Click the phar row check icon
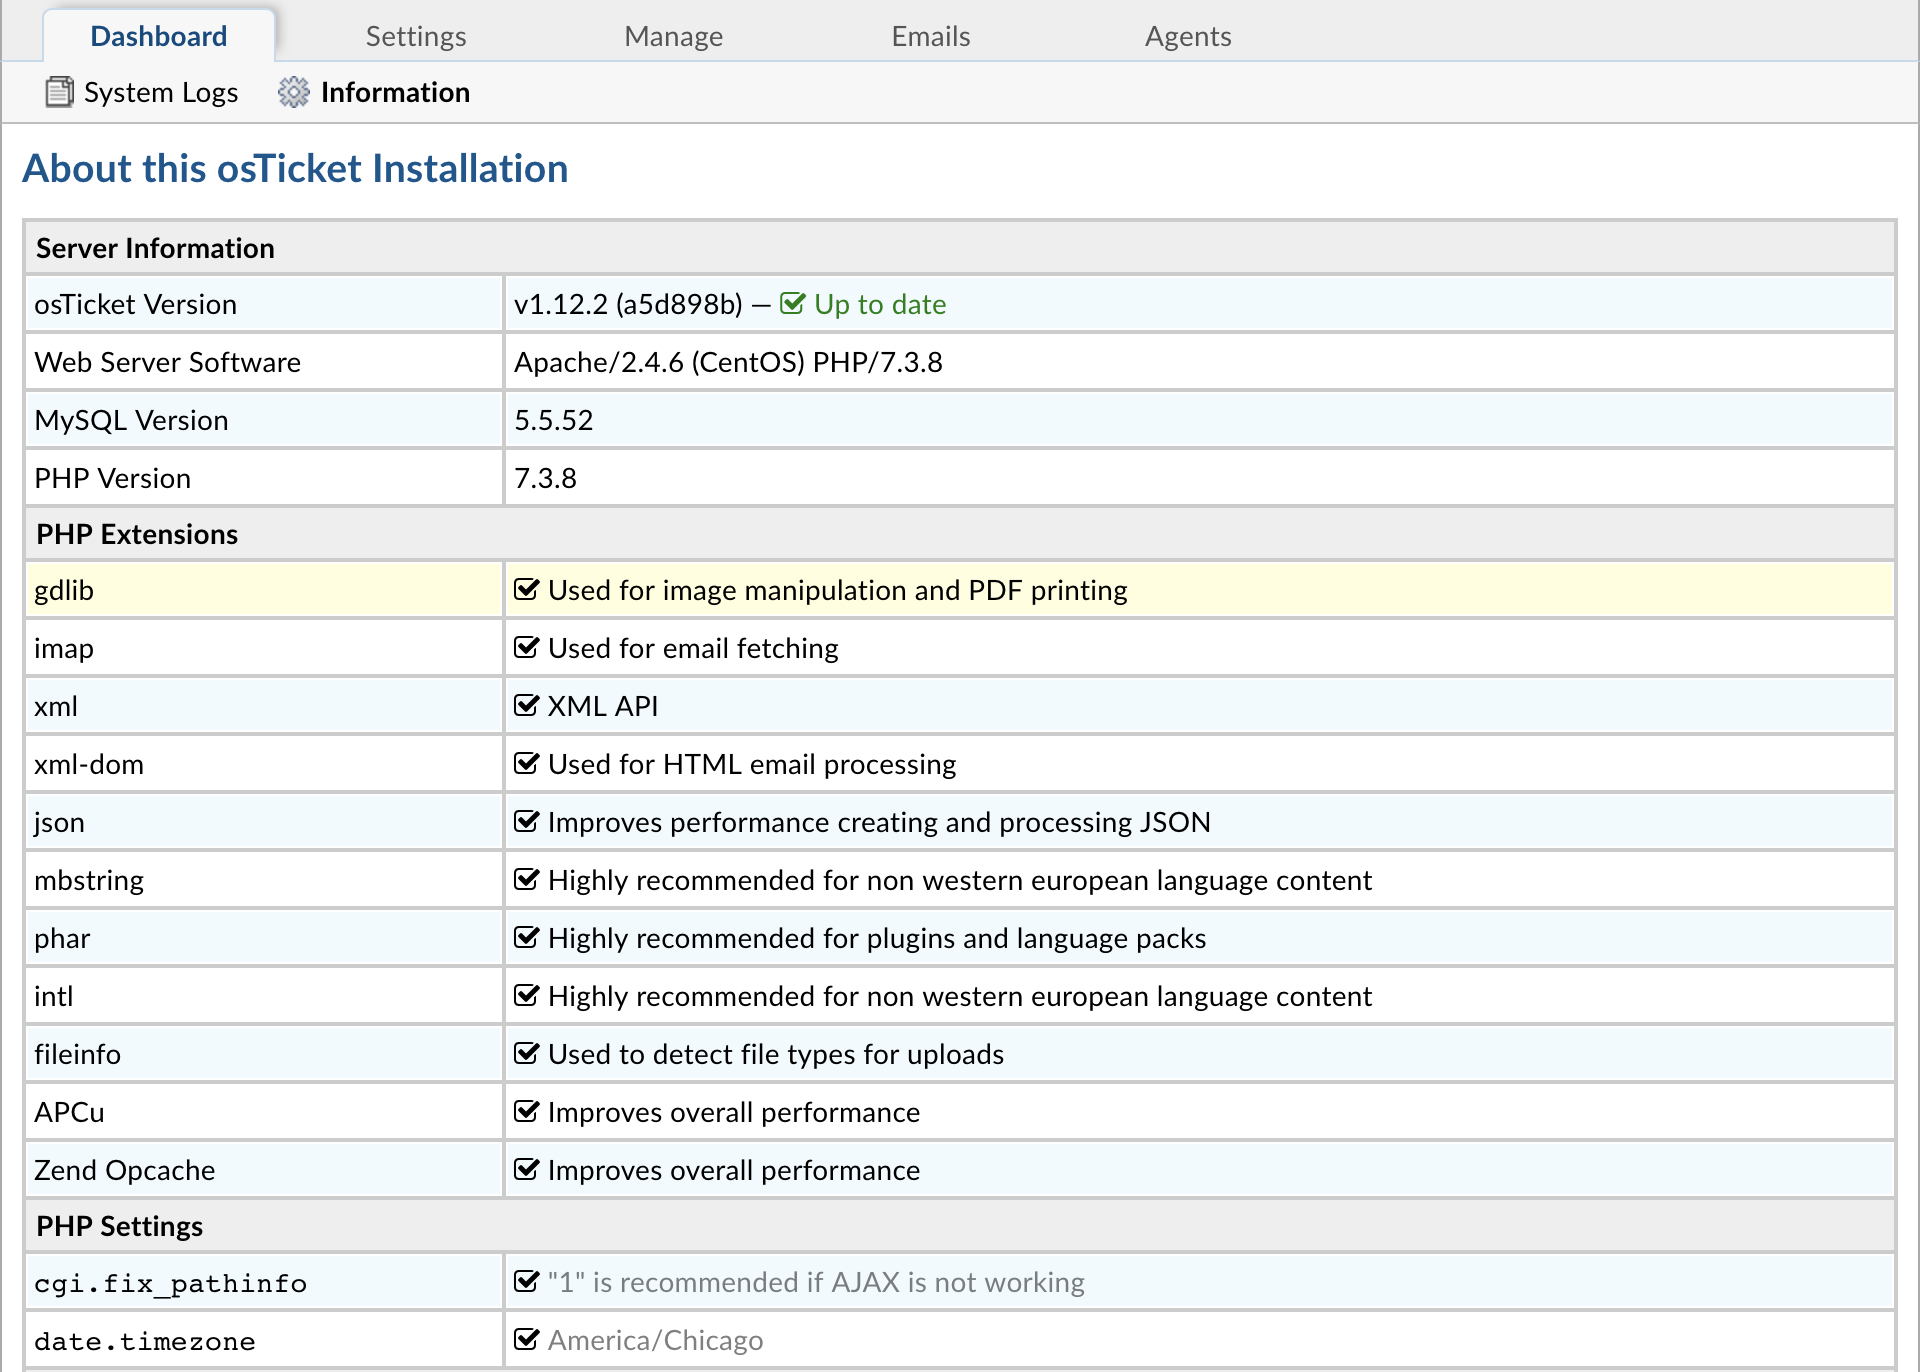The width and height of the screenshot is (1920, 1372). coord(526,938)
